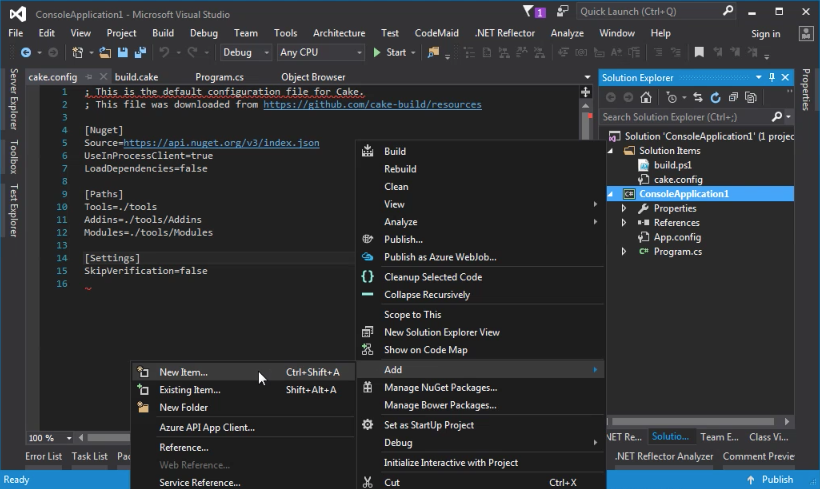Click the Save All toolbar icon
820x489 pixels.
(x=140, y=52)
